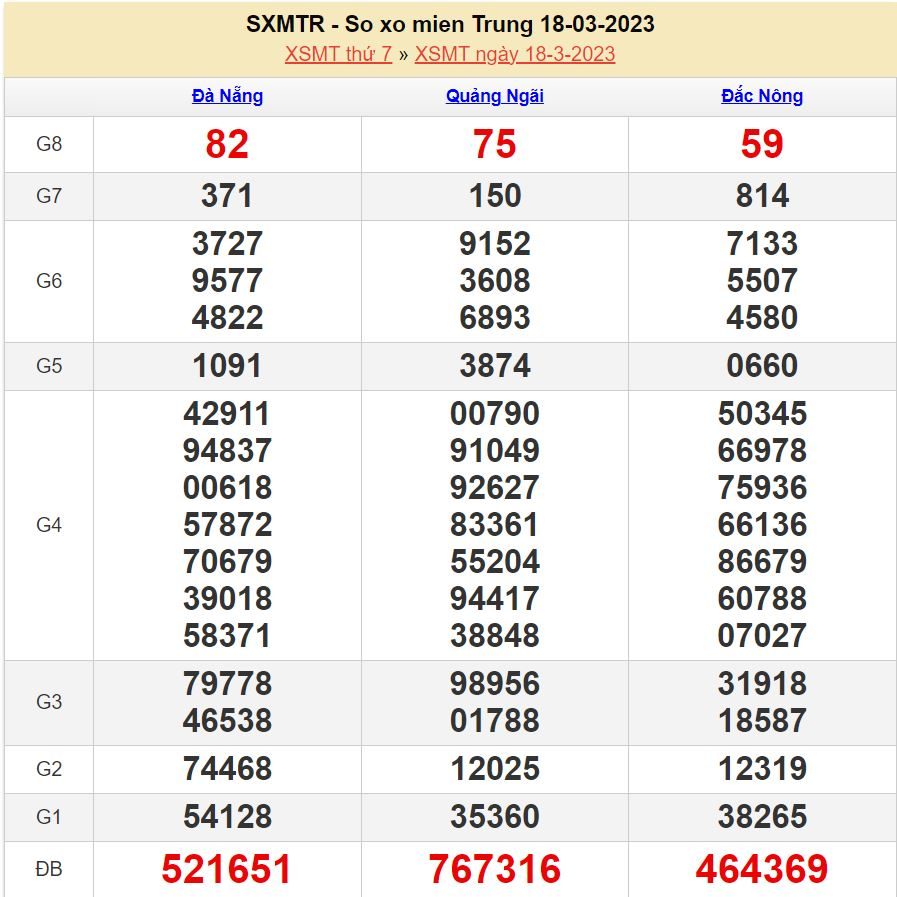This screenshot has width=897, height=897.
Task: Click the G3 number 98956
Action: (x=495, y=684)
